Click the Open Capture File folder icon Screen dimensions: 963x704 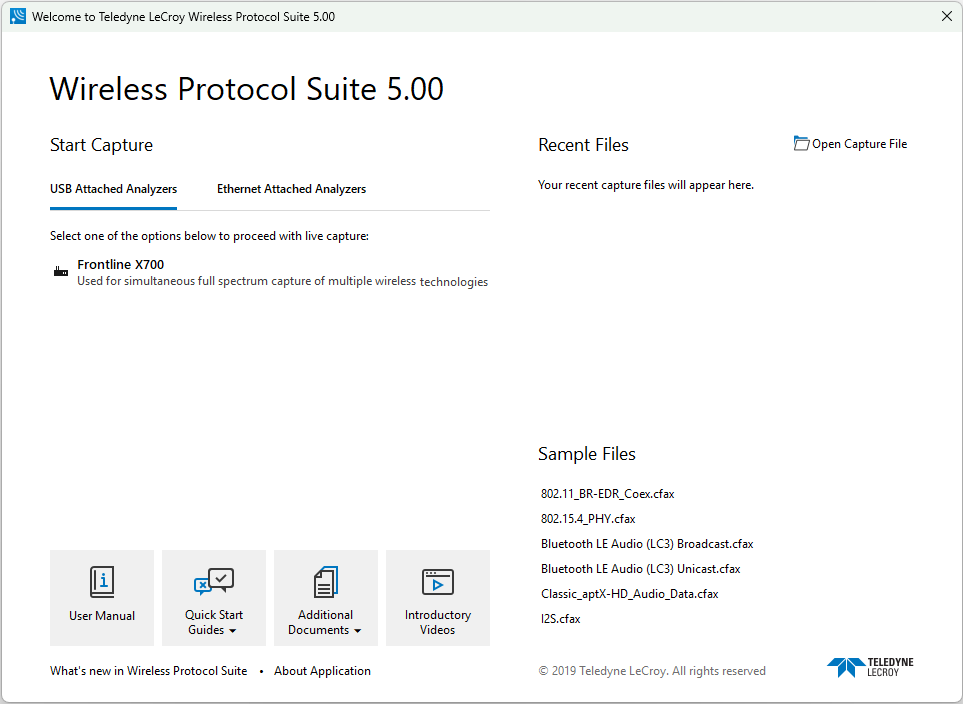tap(801, 144)
